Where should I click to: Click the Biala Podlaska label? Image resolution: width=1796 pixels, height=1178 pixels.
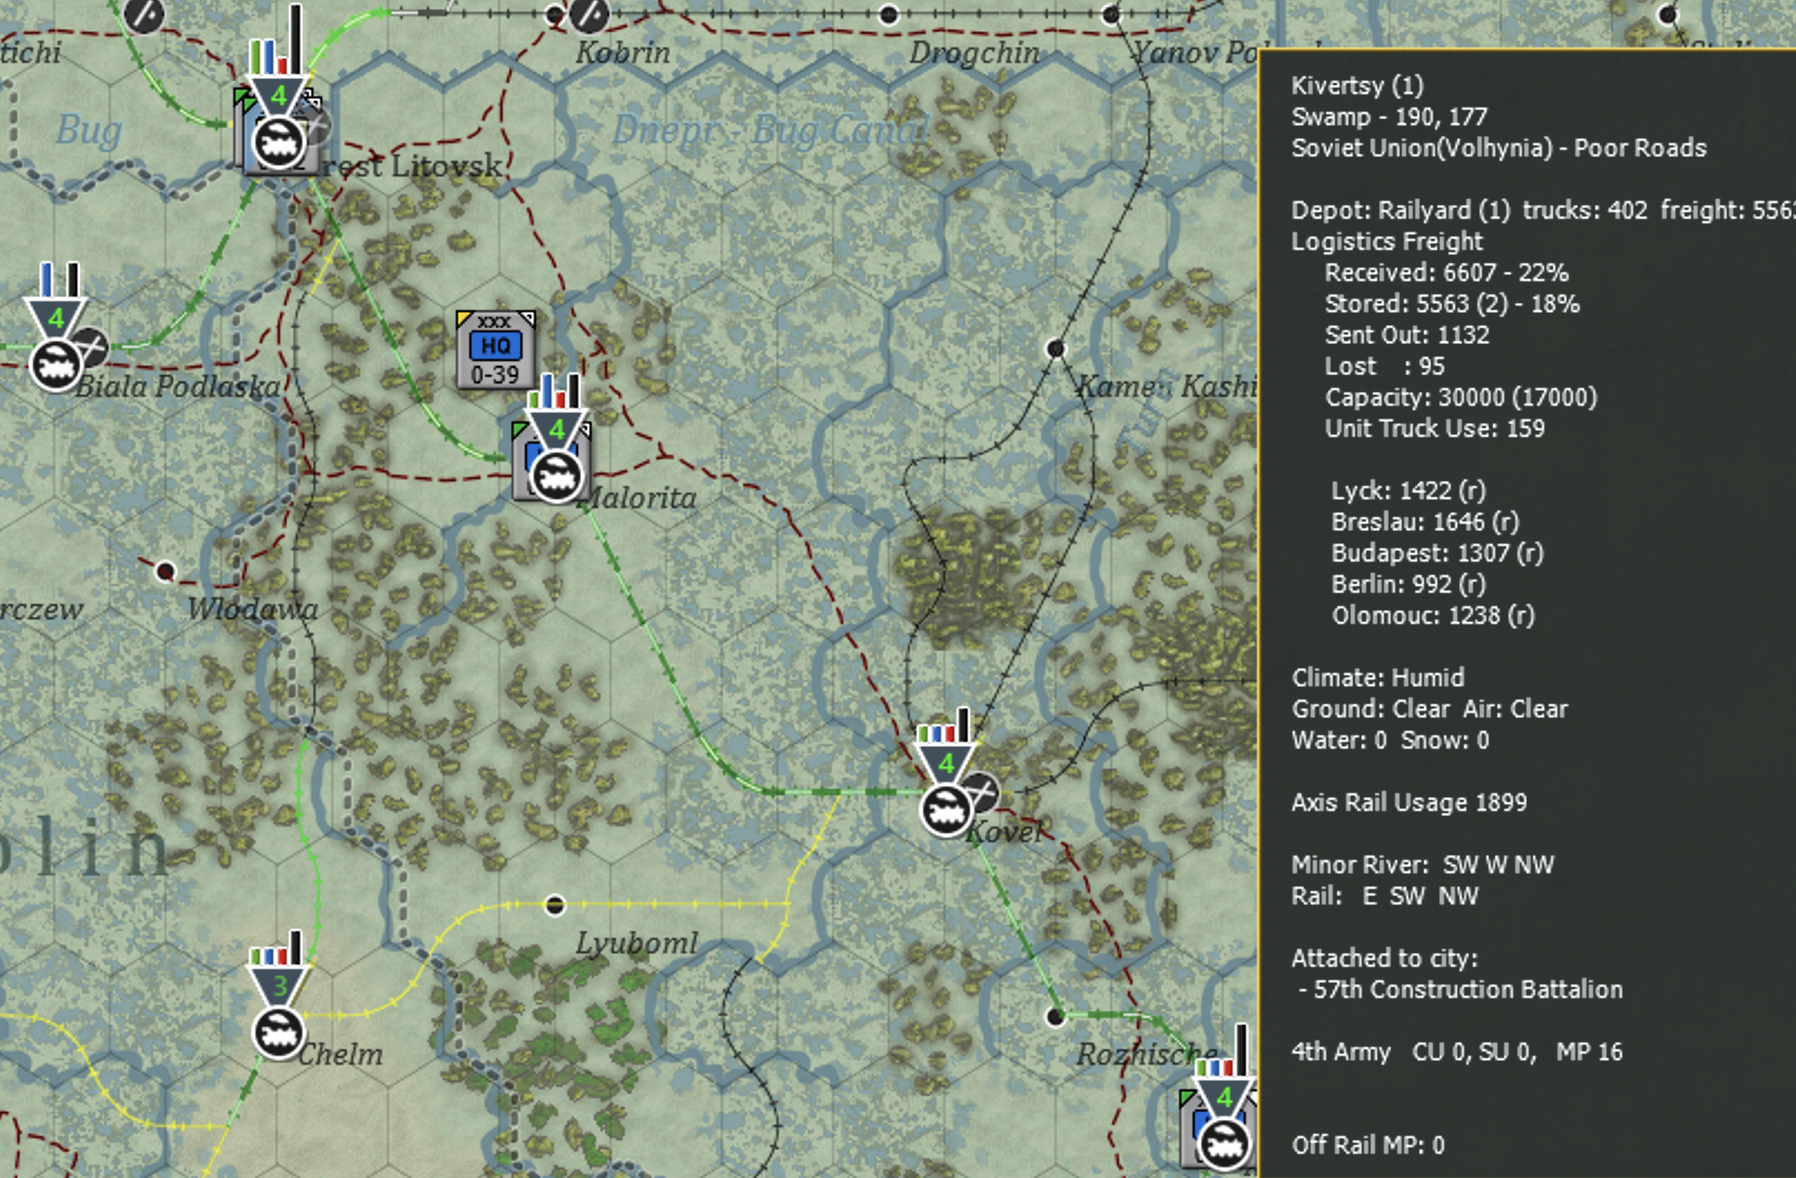pyautogui.click(x=178, y=386)
